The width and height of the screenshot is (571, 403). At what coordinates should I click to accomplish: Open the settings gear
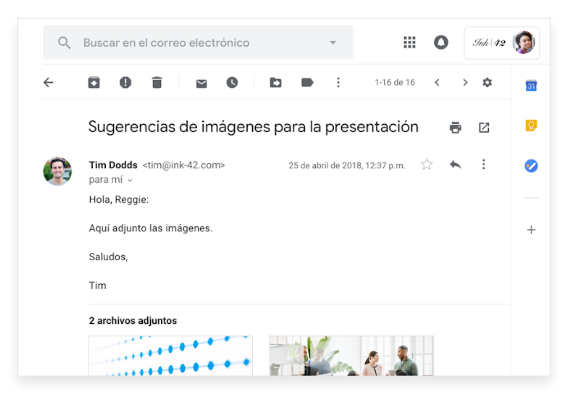[x=487, y=83]
